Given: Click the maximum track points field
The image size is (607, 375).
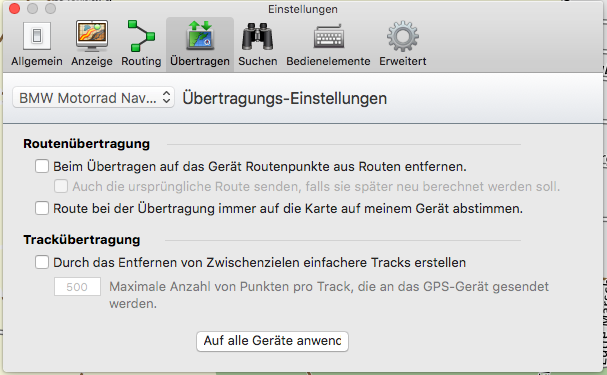Looking at the screenshot, I should 77,287.
